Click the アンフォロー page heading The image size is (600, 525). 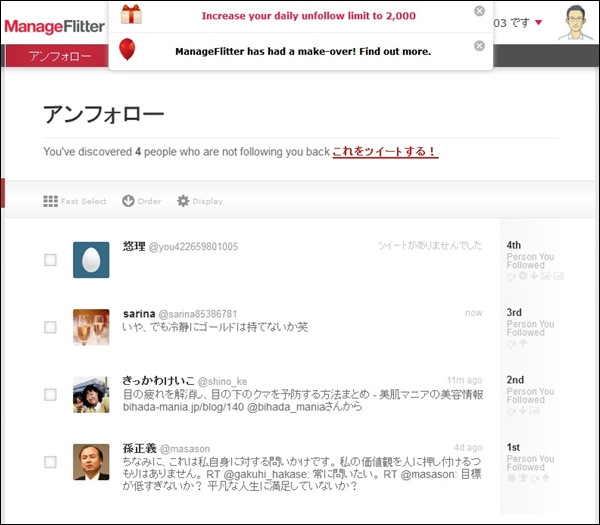[x=104, y=114]
